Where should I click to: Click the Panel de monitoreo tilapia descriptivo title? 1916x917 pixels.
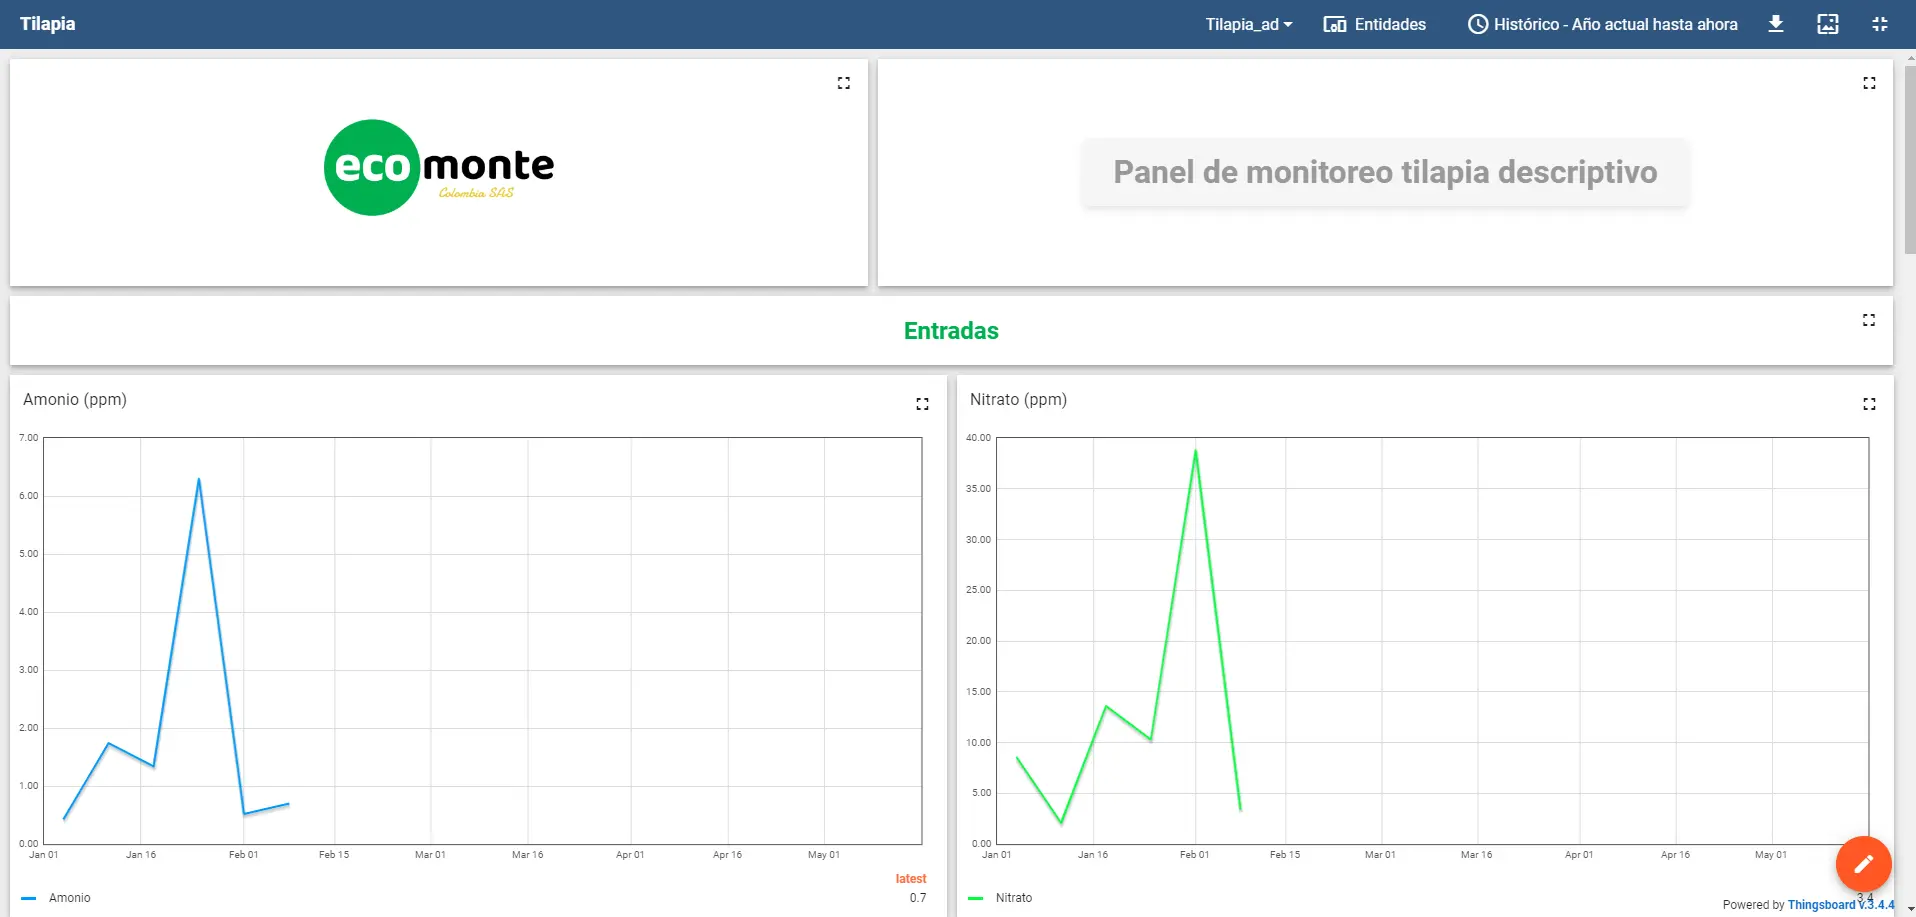1385,172
